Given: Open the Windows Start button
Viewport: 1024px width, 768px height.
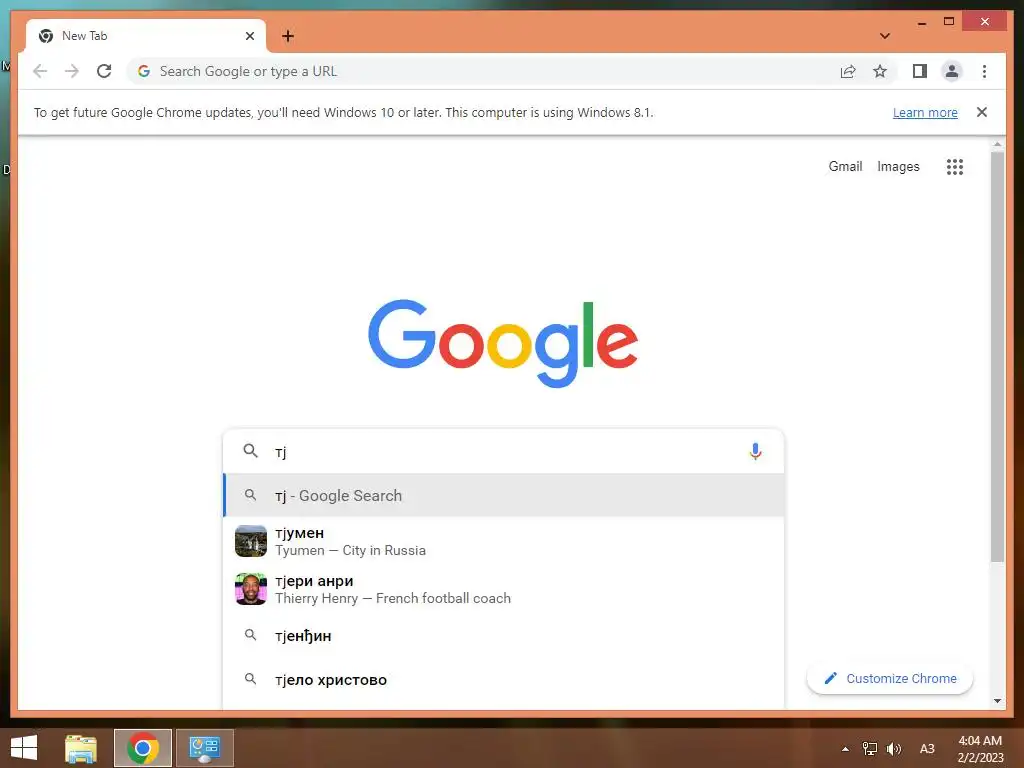Looking at the screenshot, I should tap(24, 748).
